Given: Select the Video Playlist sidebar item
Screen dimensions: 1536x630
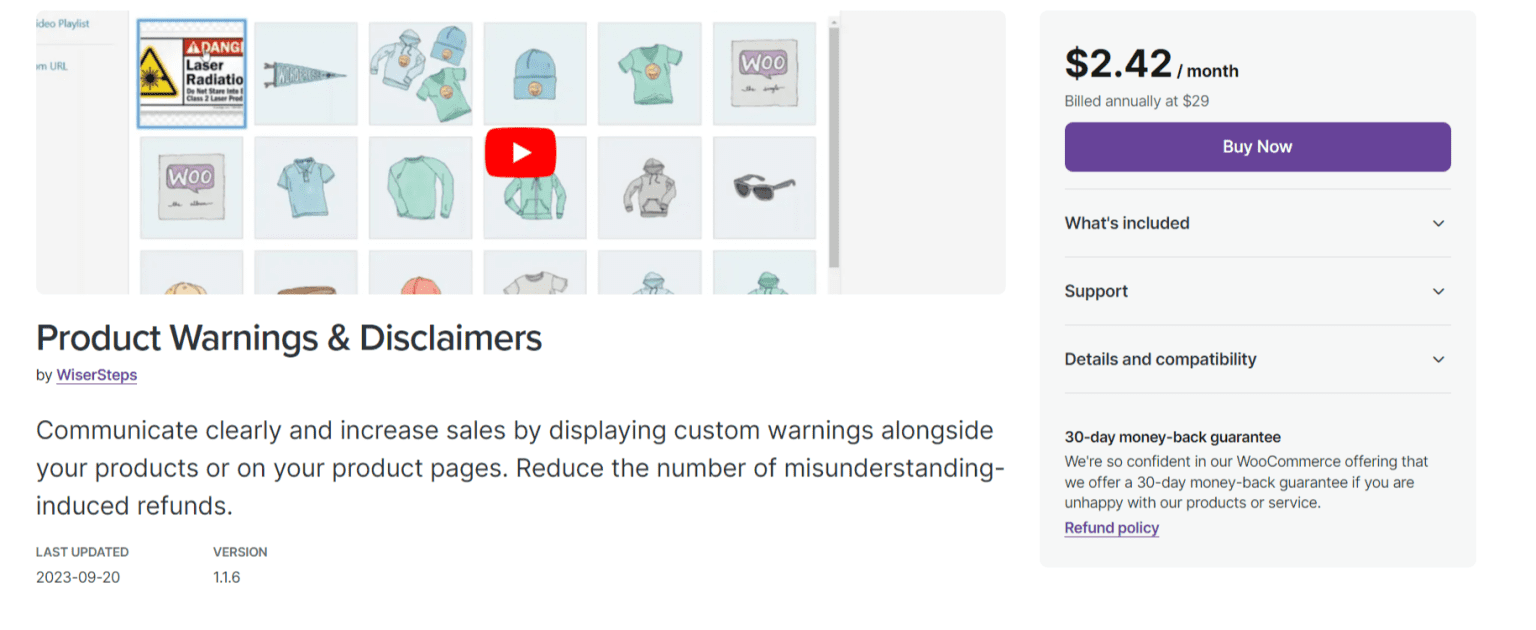Looking at the screenshot, I should 60,23.
